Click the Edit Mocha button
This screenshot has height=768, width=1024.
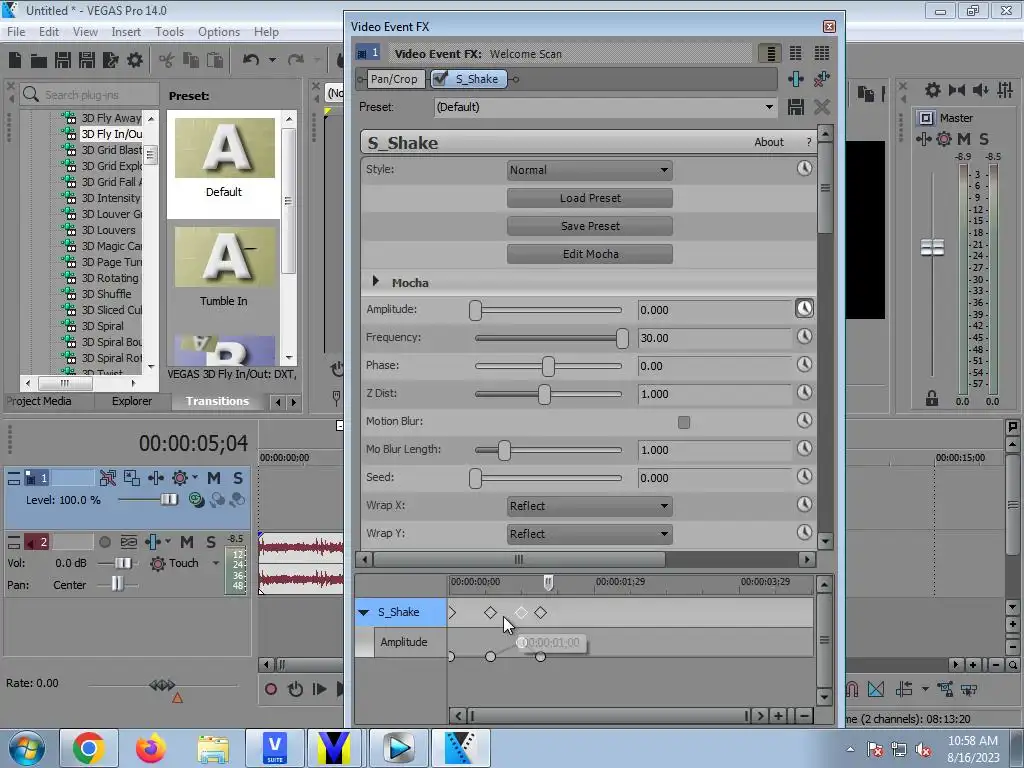point(590,254)
